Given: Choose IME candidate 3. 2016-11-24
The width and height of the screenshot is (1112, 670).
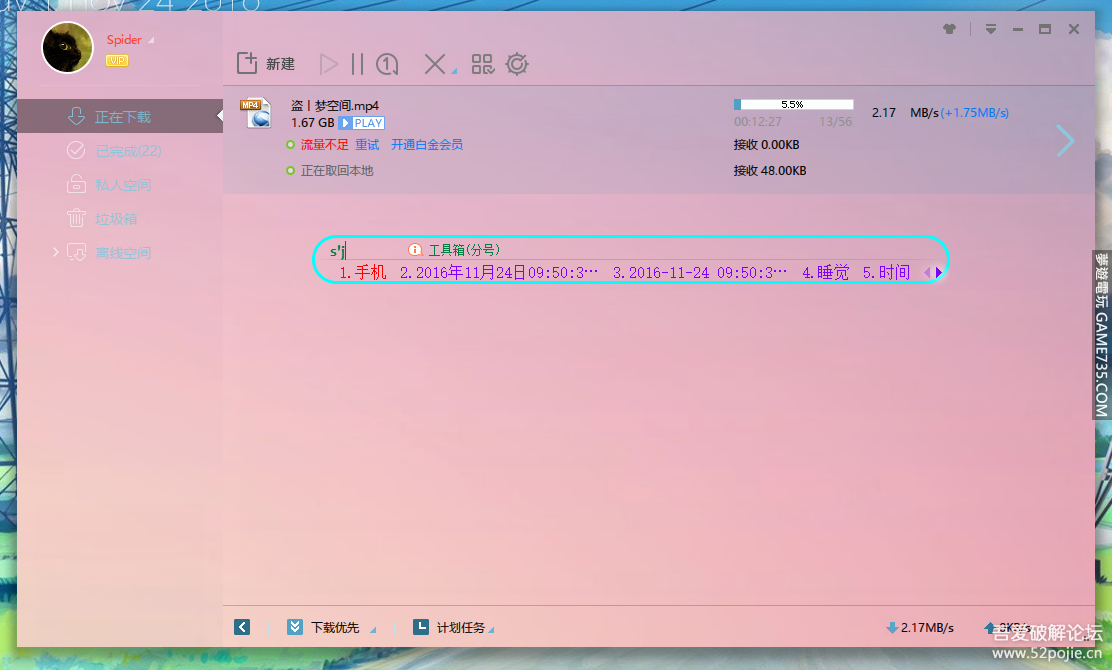Looking at the screenshot, I should pos(699,272).
